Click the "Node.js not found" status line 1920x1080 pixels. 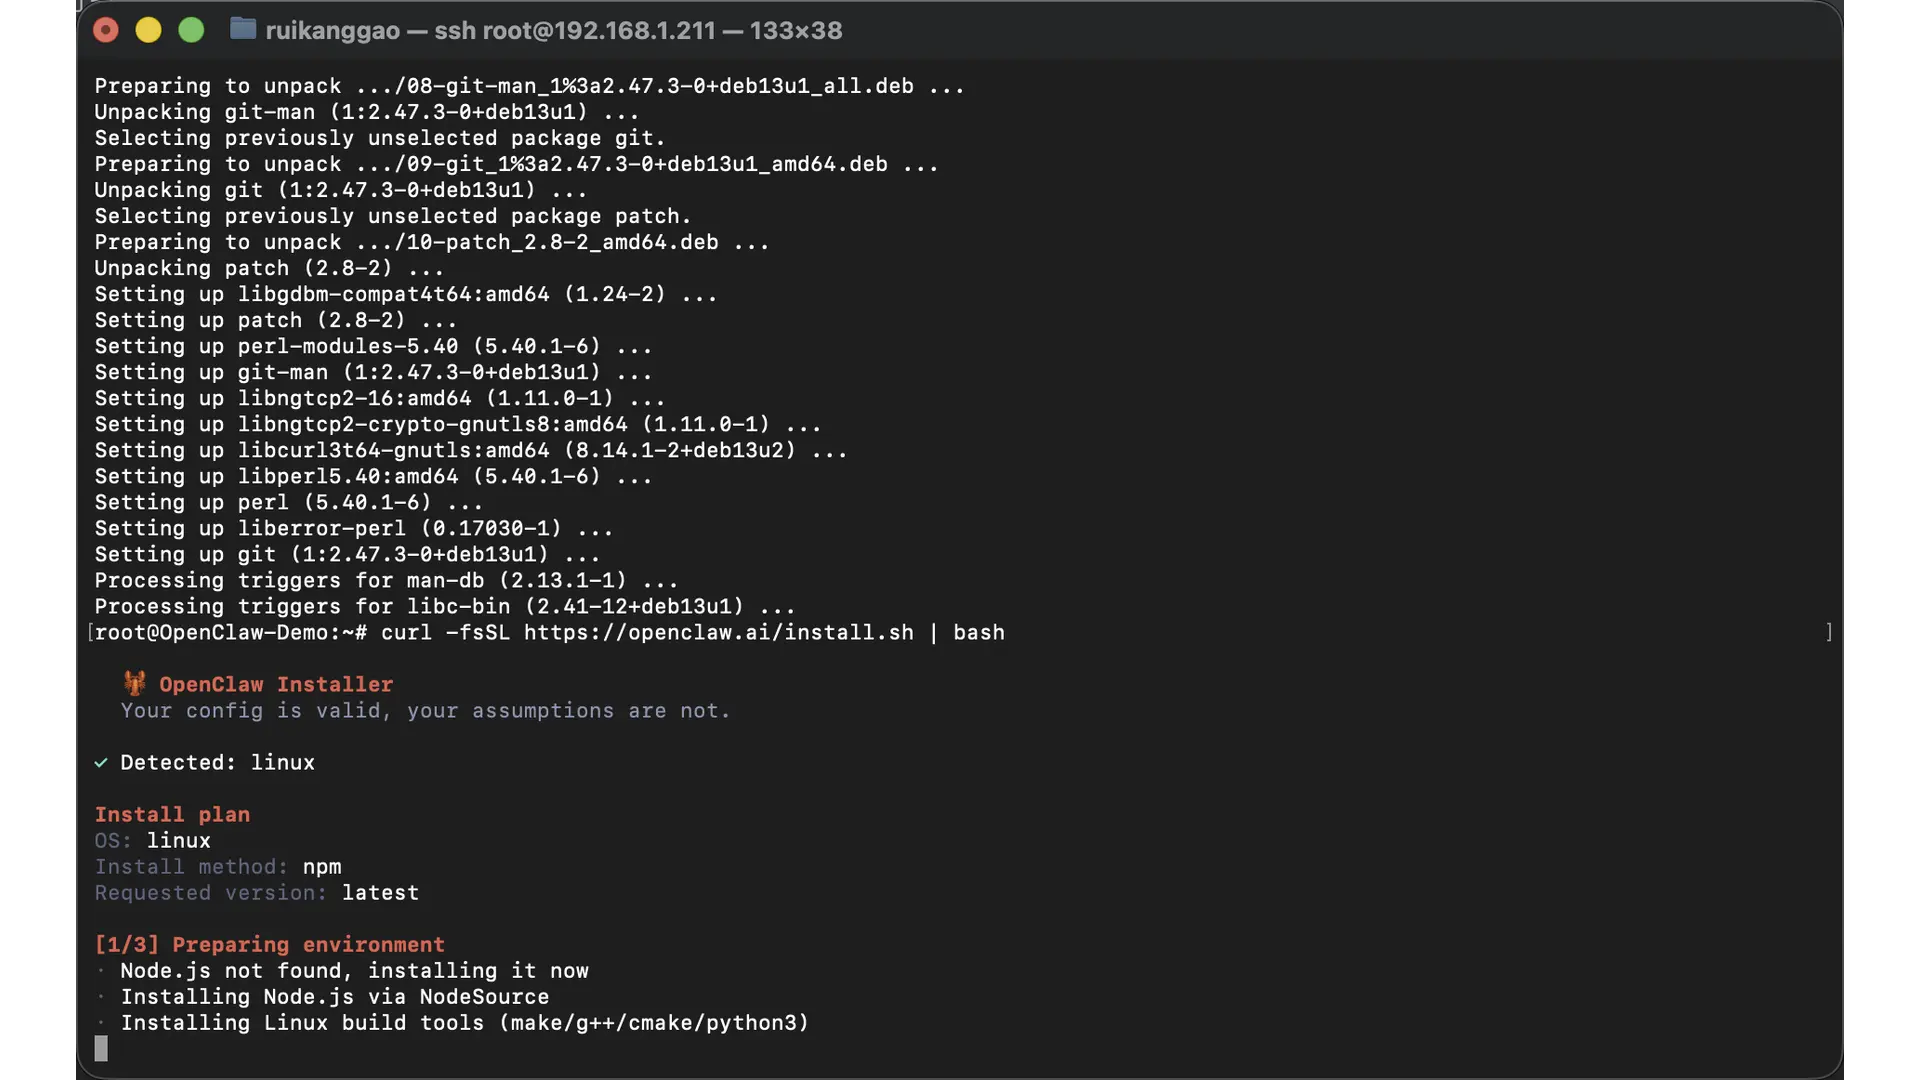(x=354, y=971)
